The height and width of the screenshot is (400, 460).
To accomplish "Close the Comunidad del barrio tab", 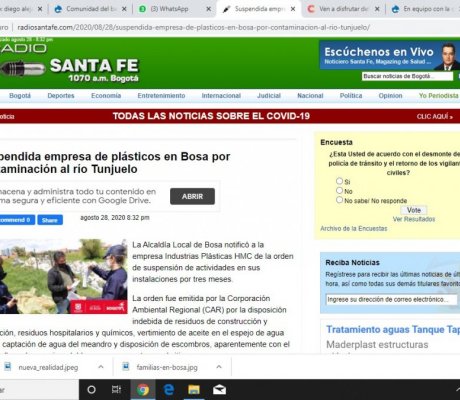I will pos(124,9).
